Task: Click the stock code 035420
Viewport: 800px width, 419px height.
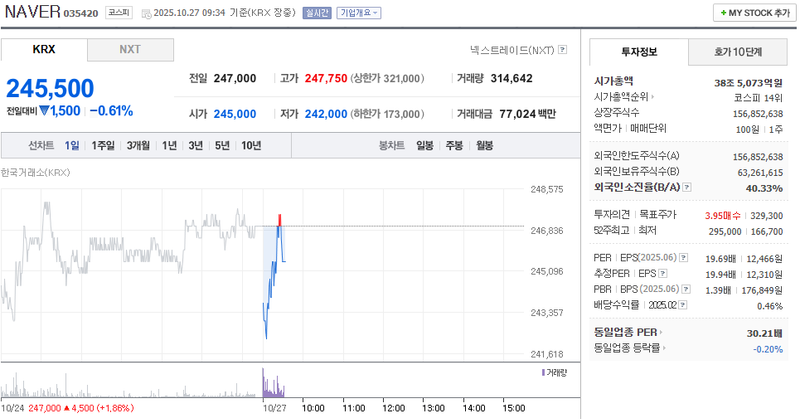Action: click(x=81, y=13)
